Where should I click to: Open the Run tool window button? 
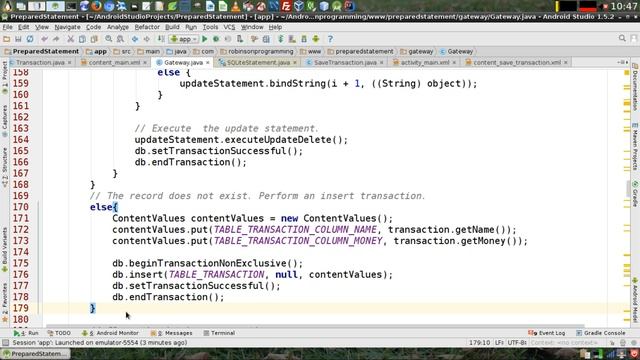[26, 333]
